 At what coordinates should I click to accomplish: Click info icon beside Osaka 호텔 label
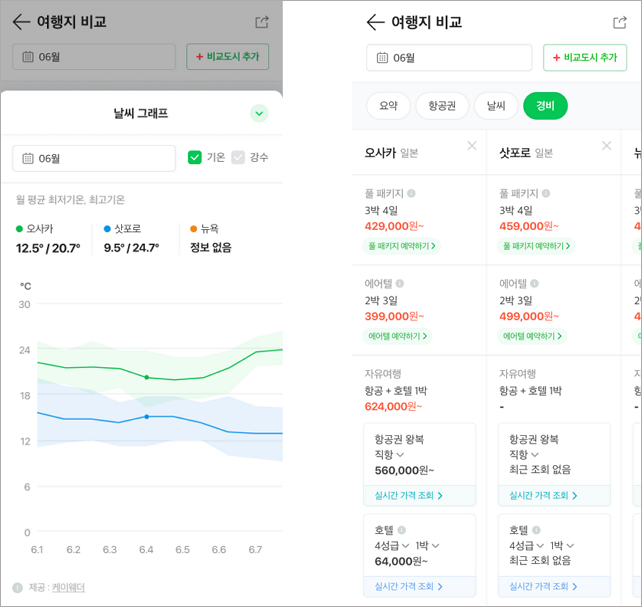[x=401, y=530]
